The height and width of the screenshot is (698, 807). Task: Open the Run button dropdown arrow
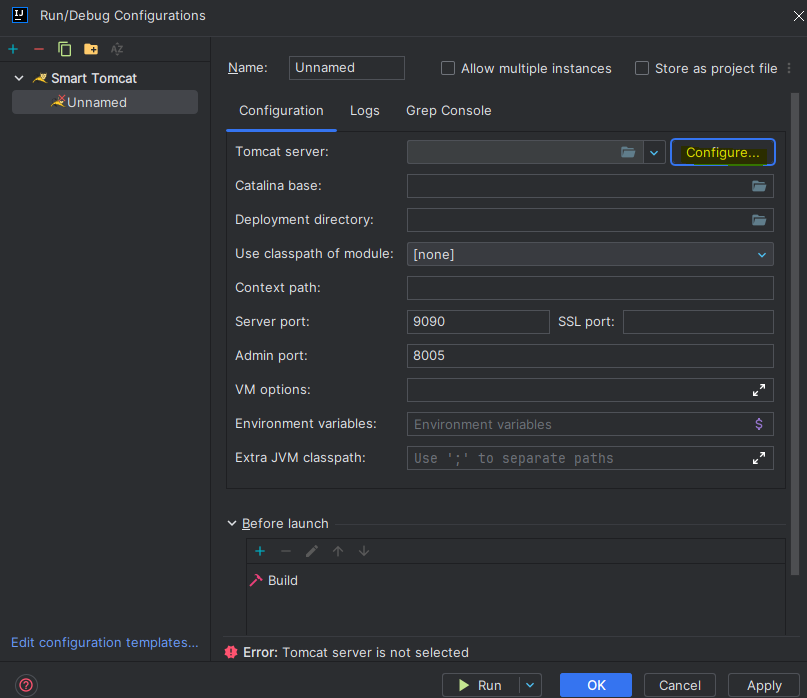point(530,685)
